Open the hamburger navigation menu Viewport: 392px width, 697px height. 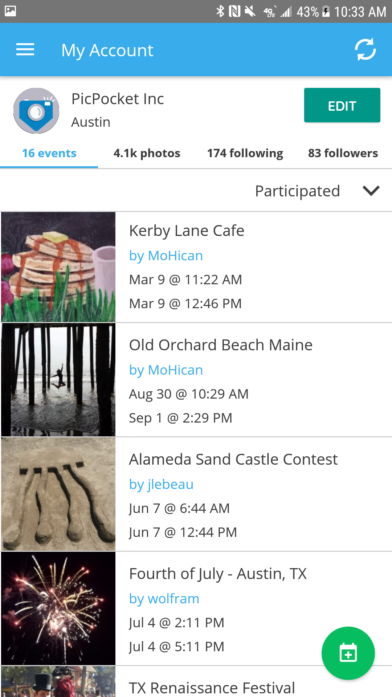25,50
